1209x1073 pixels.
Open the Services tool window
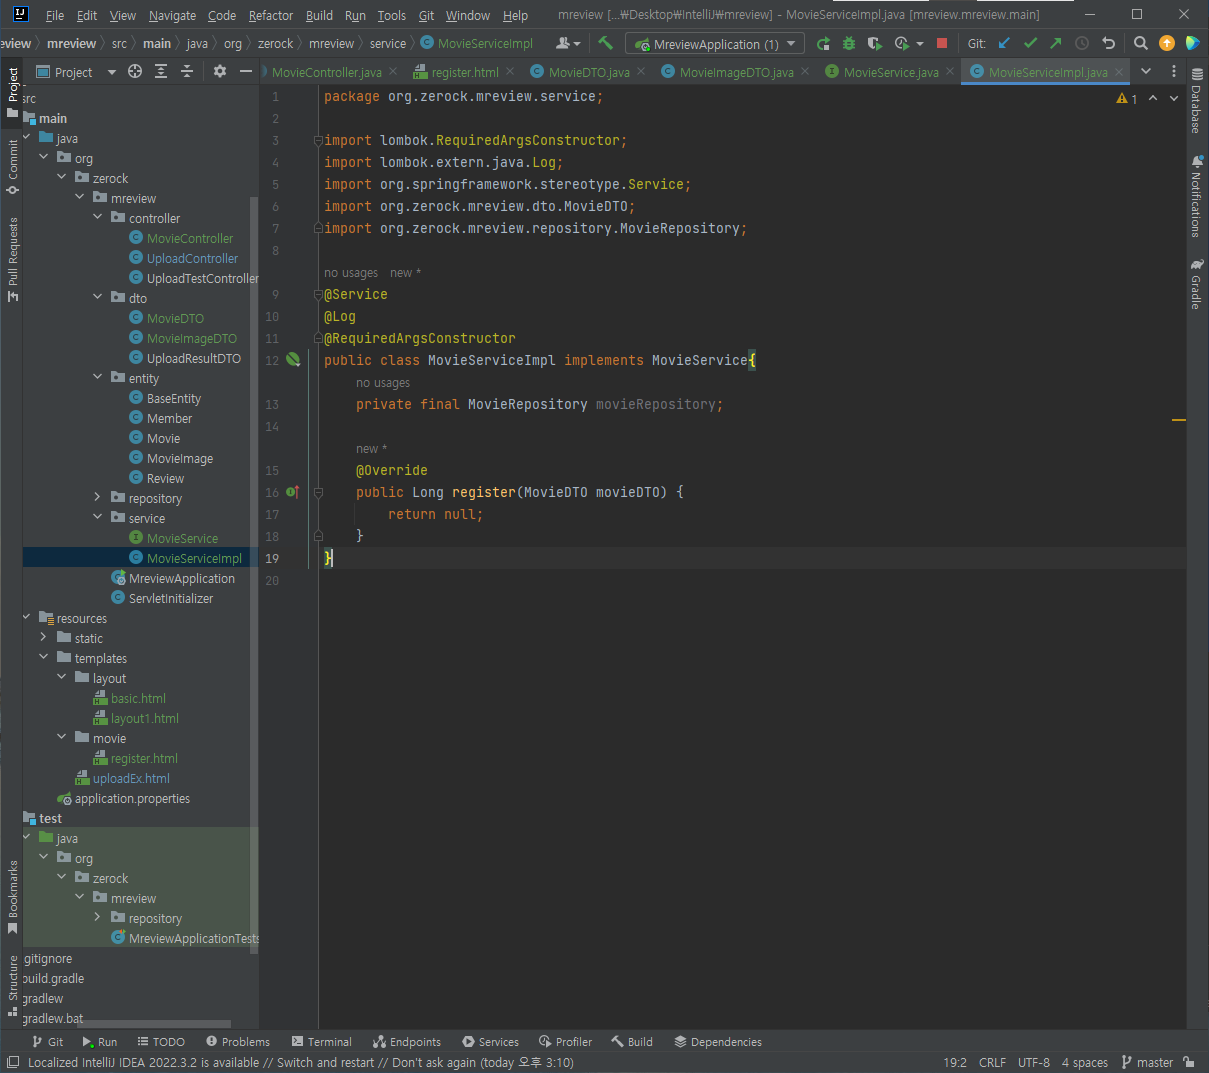tap(490, 1041)
